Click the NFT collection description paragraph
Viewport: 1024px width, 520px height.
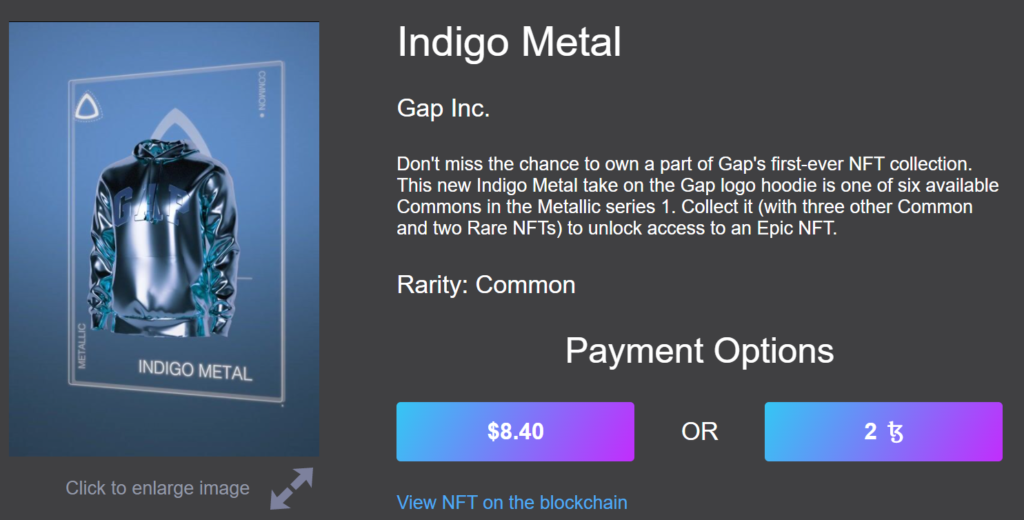pyautogui.click(x=697, y=196)
